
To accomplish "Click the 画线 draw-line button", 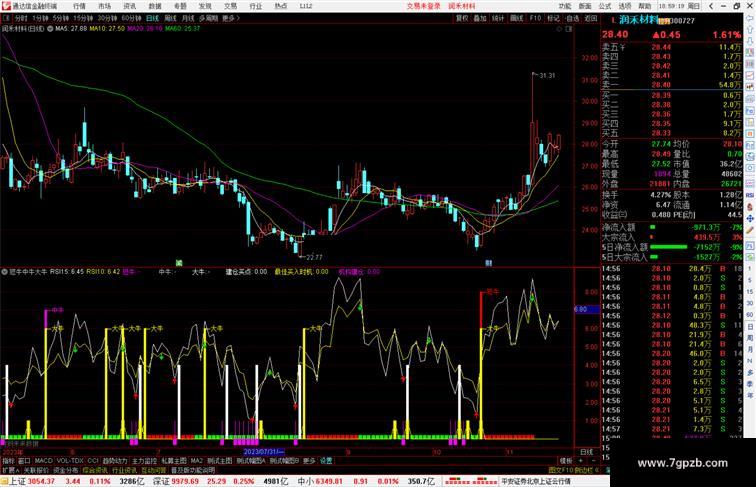I will 516,18.
